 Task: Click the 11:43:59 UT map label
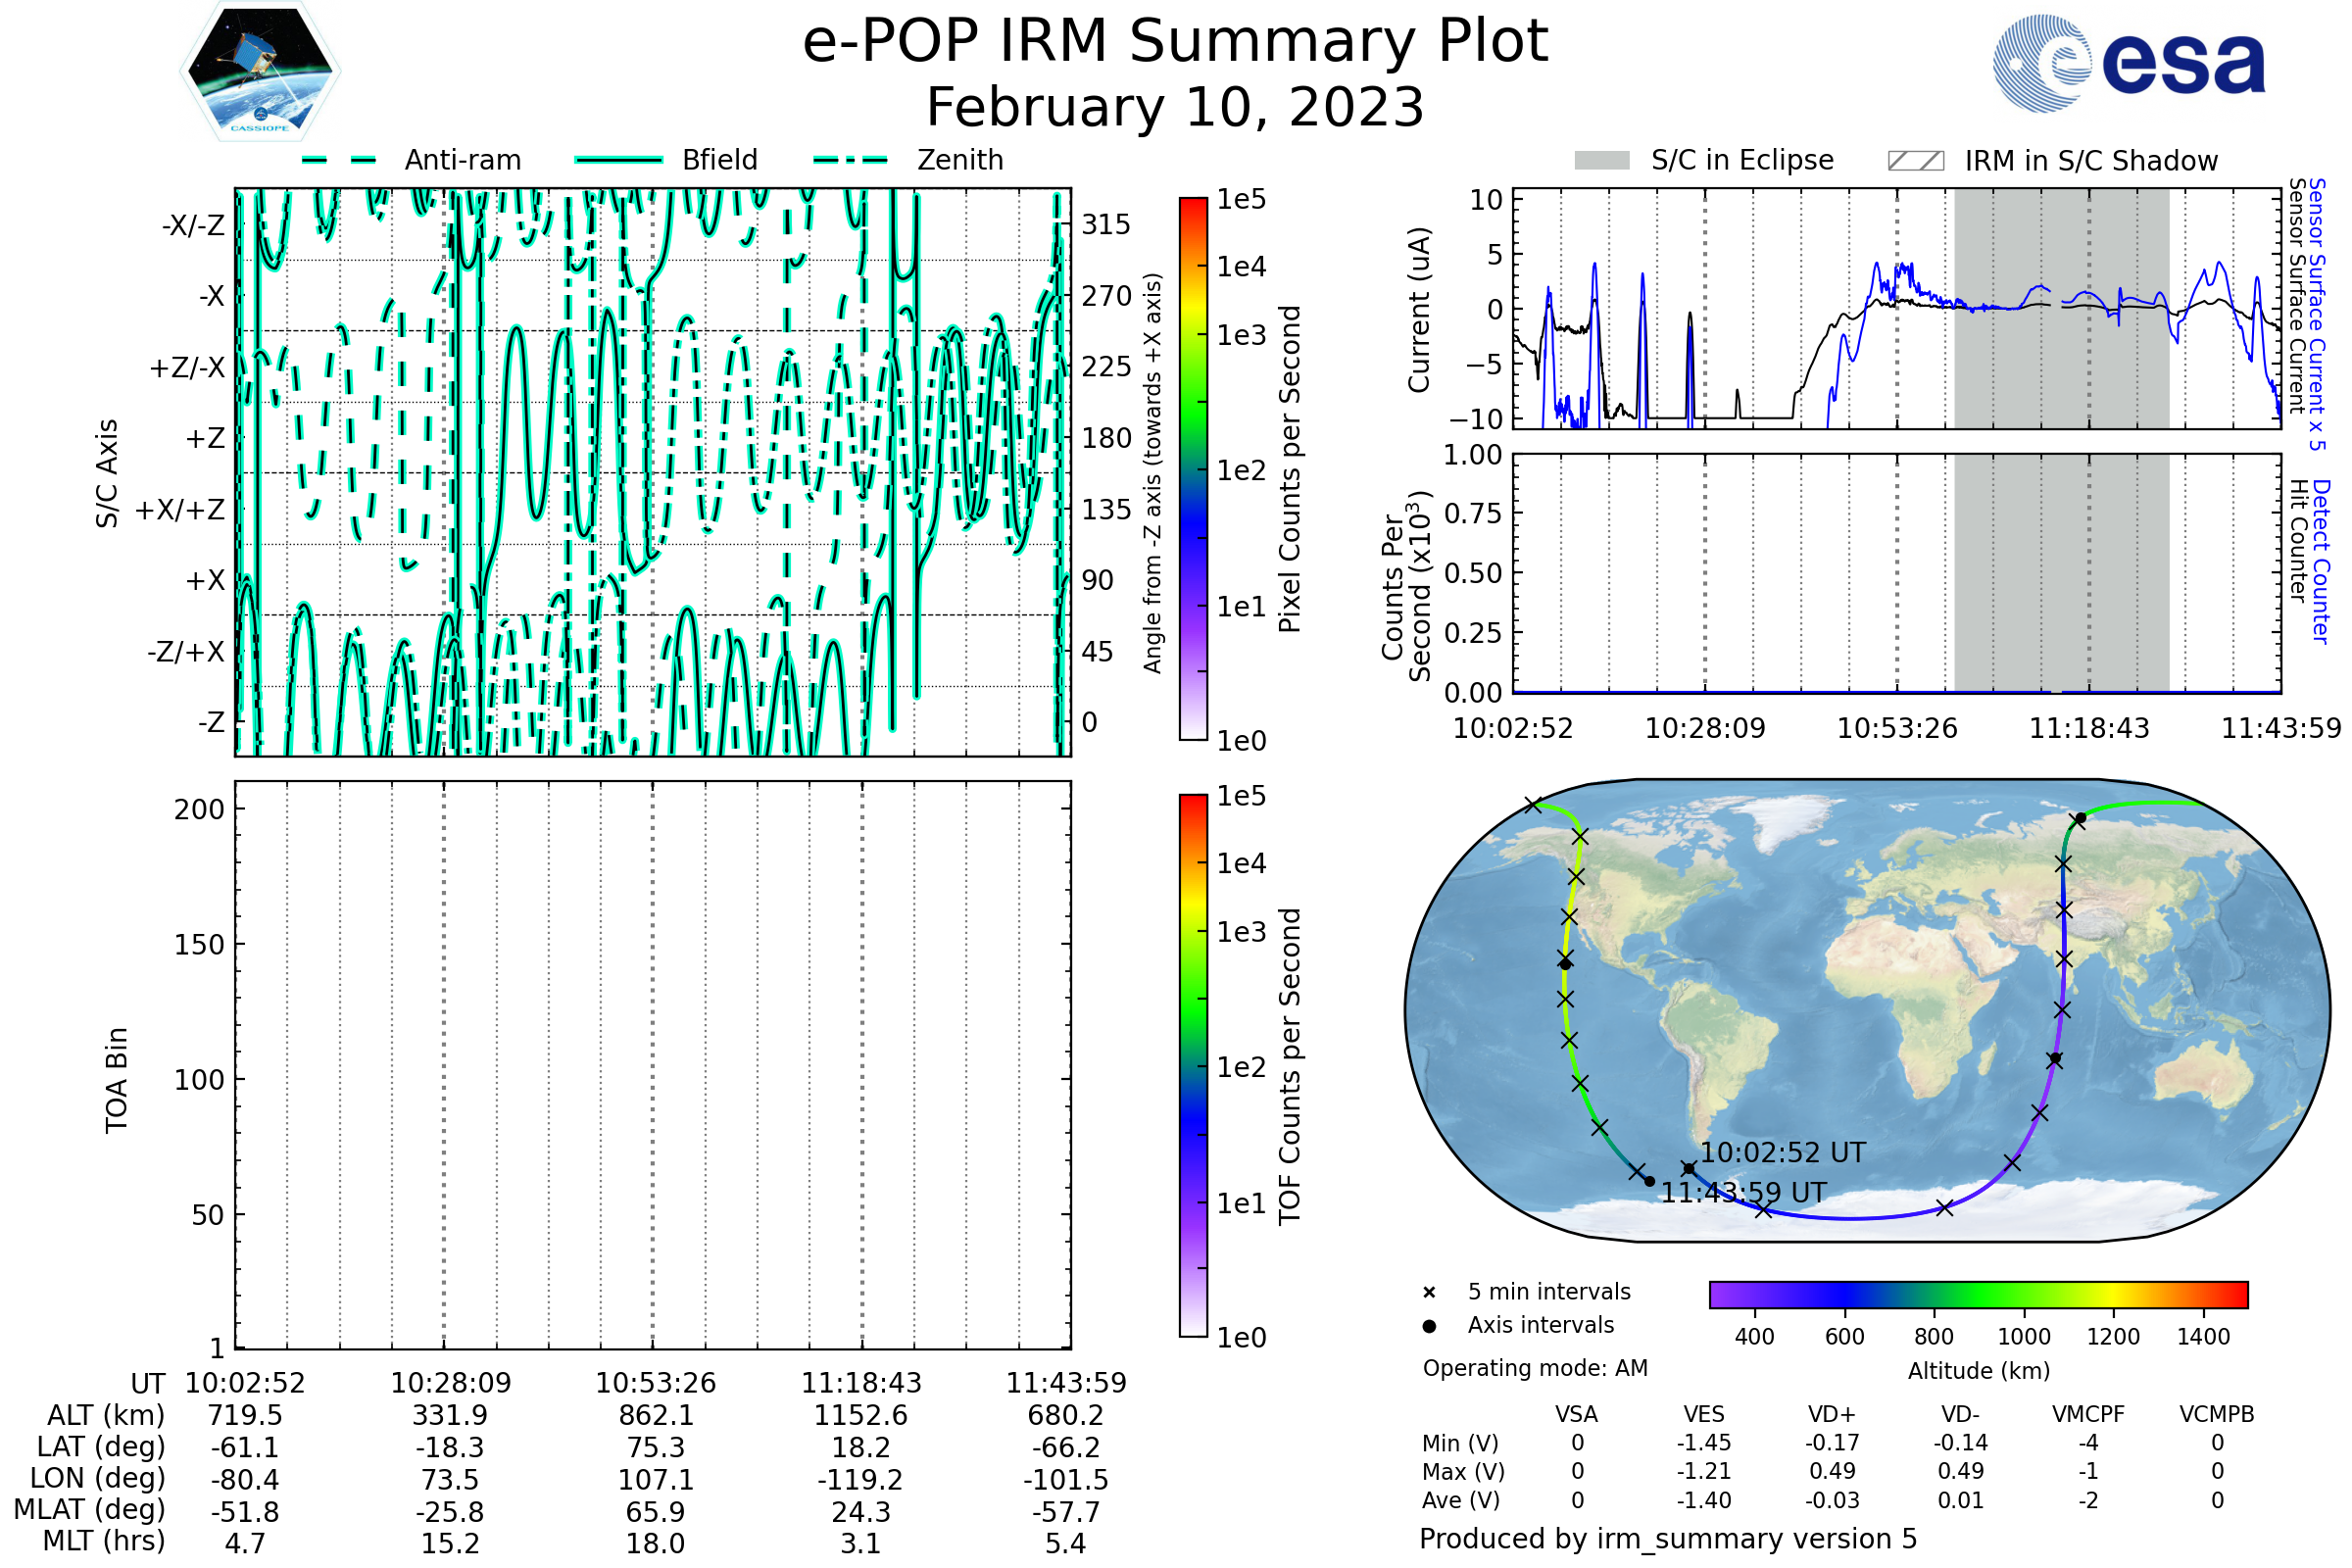tap(1744, 1193)
